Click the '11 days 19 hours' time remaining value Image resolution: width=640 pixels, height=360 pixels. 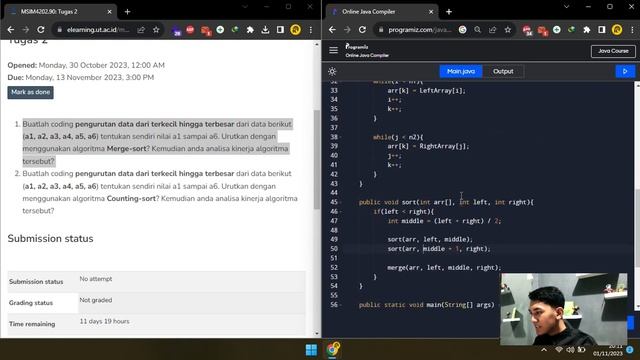pyautogui.click(x=104, y=321)
